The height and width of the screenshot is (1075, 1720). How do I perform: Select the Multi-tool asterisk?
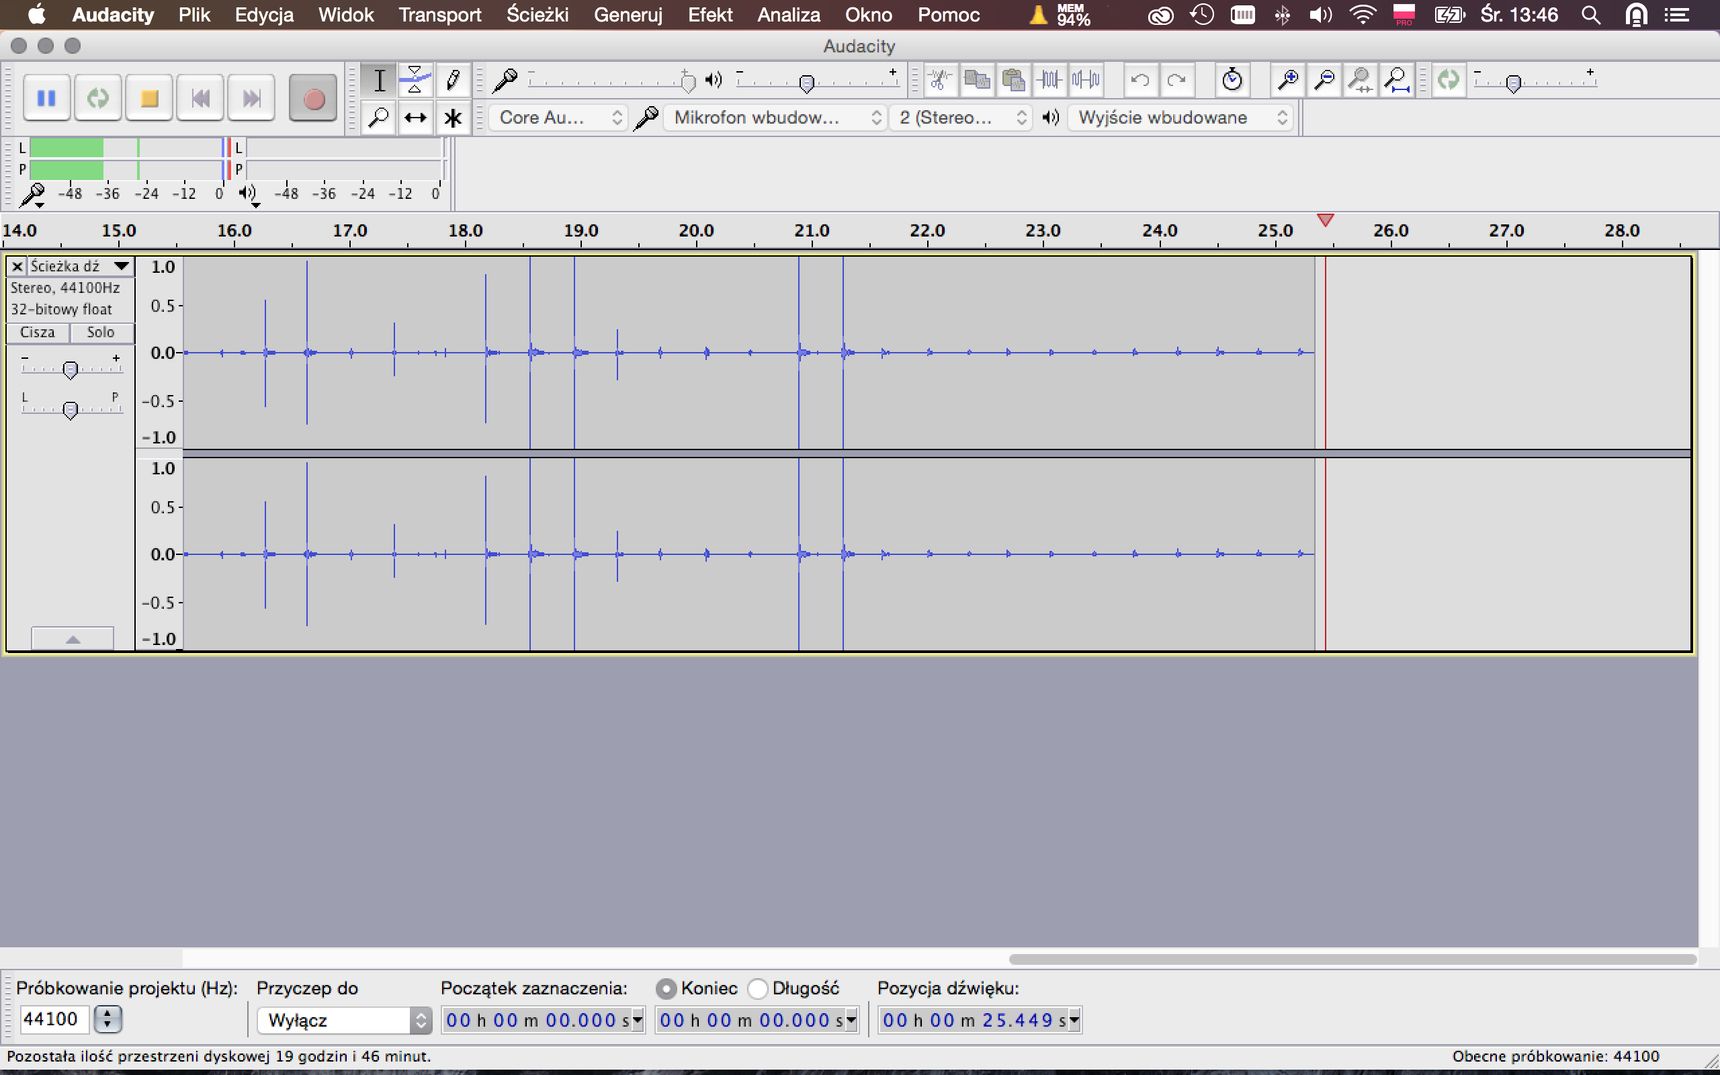pos(452,117)
